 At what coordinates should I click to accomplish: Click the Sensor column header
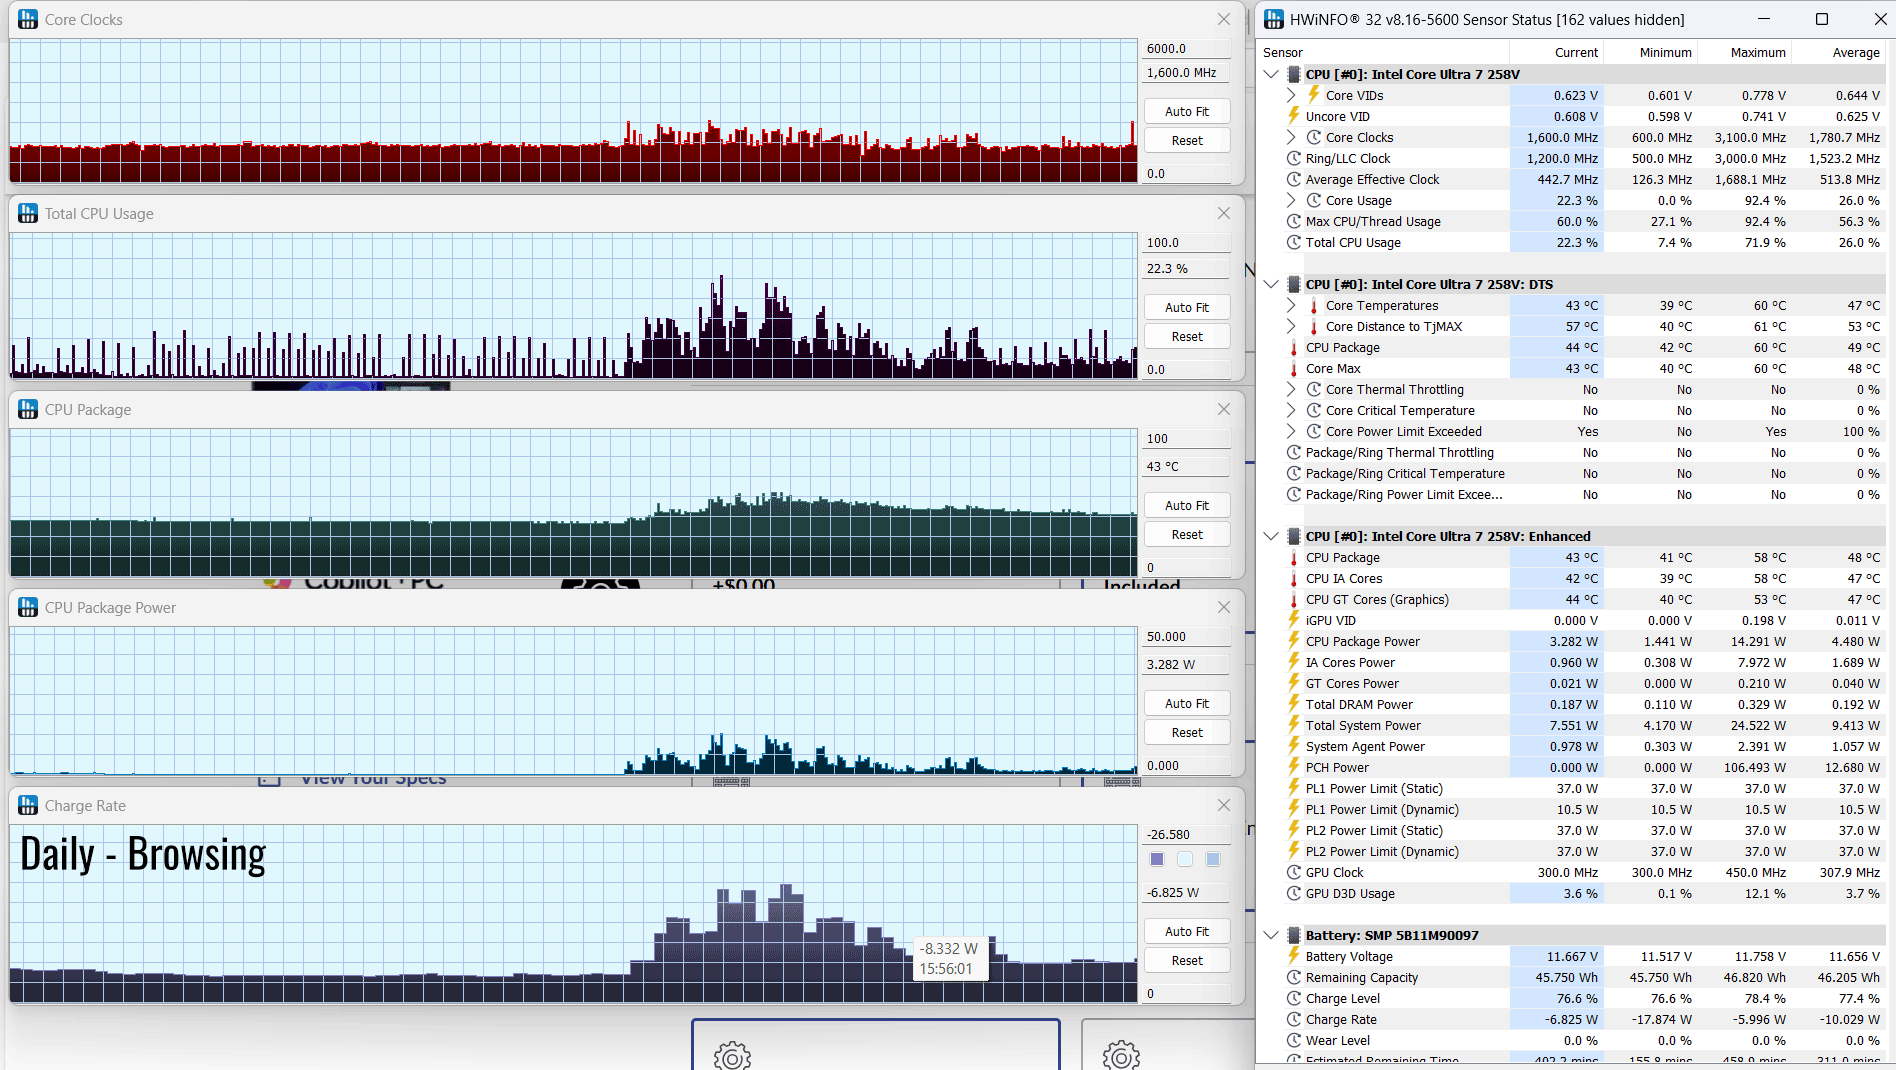click(1384, 52)
